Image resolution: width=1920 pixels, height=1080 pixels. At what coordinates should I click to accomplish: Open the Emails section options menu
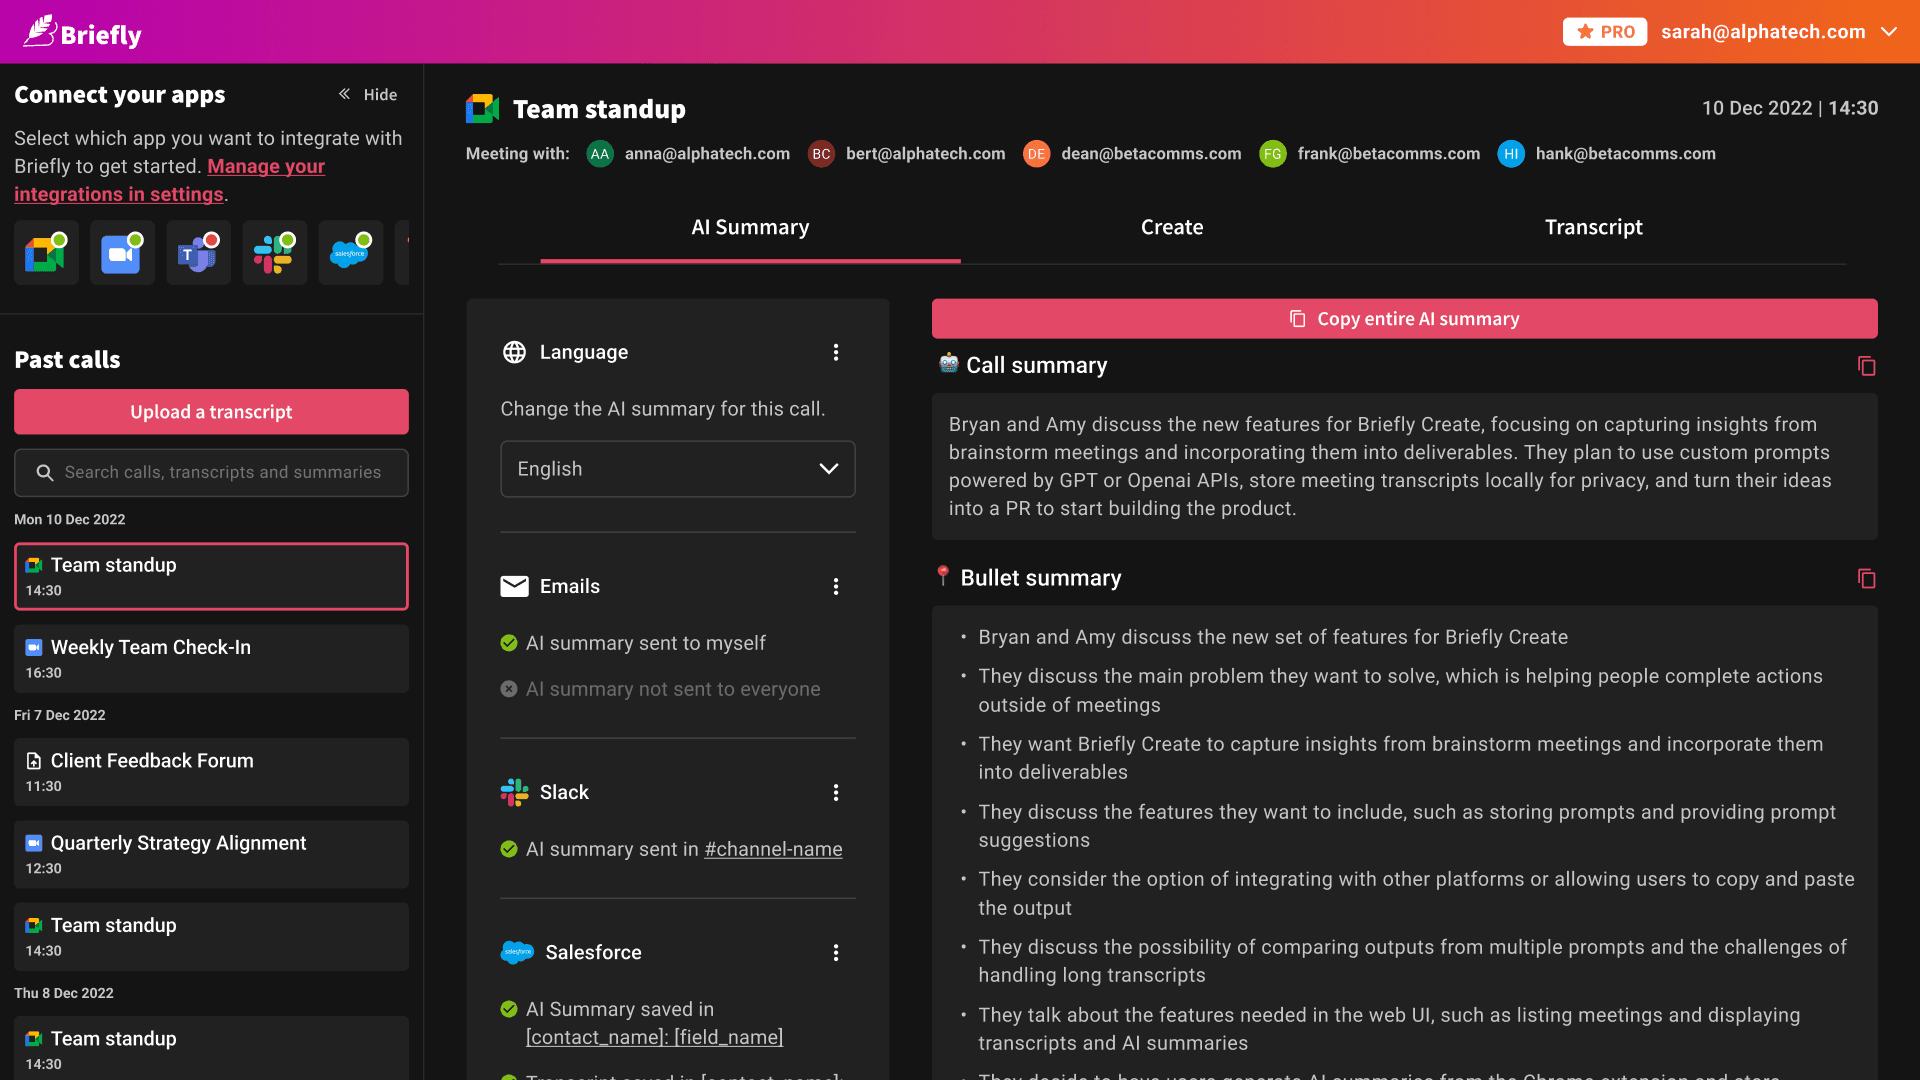click(x=836, y=587)
